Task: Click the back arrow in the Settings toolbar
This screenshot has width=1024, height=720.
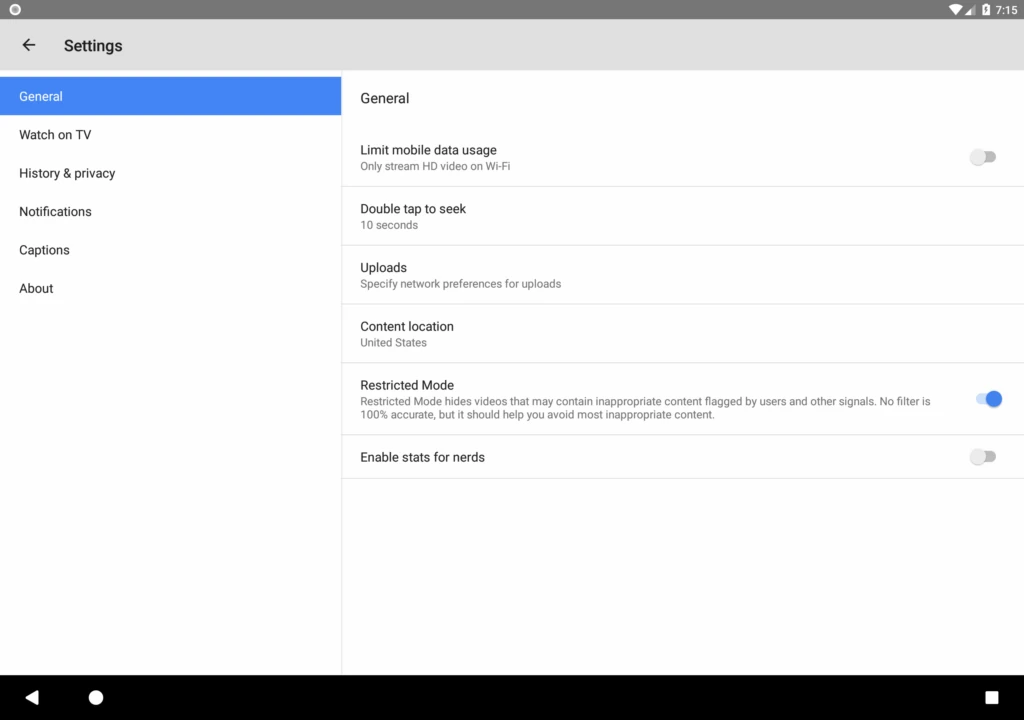Action: 28,45
